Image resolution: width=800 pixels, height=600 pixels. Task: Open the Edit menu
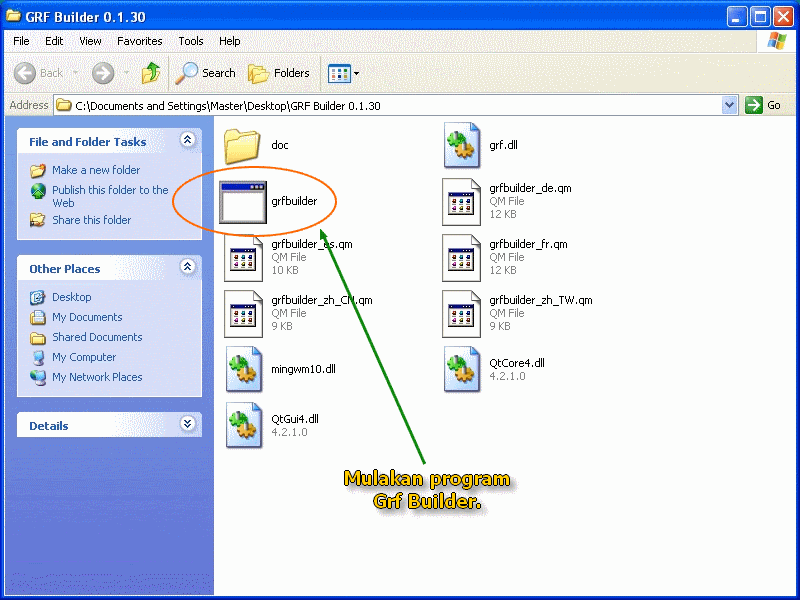(x=54, y=41)
